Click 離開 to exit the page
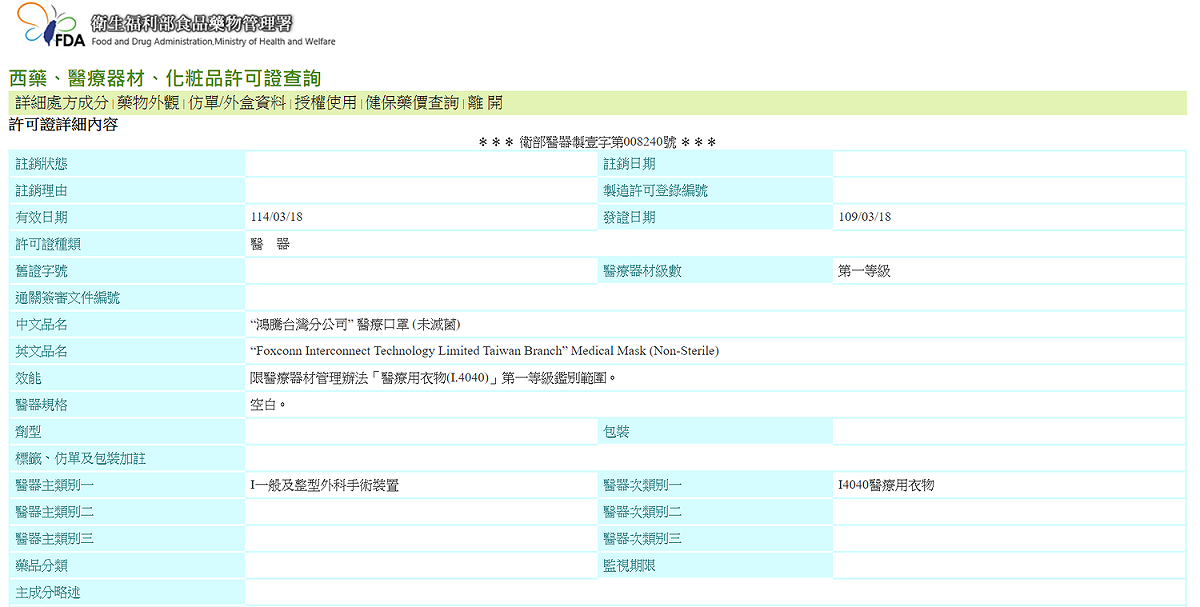This screenshot has width=1200, height=607. (x=485, y=103)
